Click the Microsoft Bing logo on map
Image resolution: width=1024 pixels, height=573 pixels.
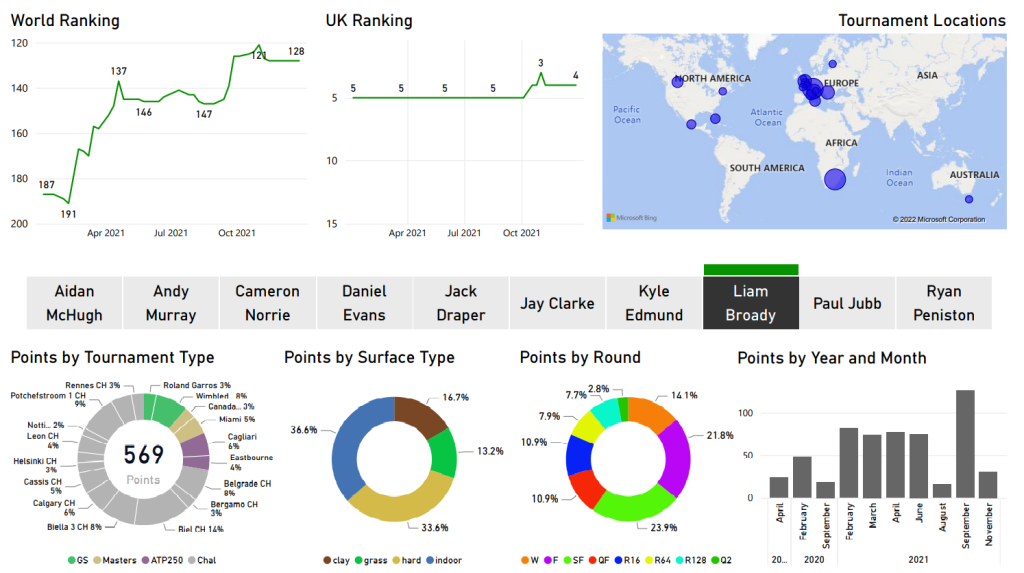pyautogui.click(x=629, y=217)
